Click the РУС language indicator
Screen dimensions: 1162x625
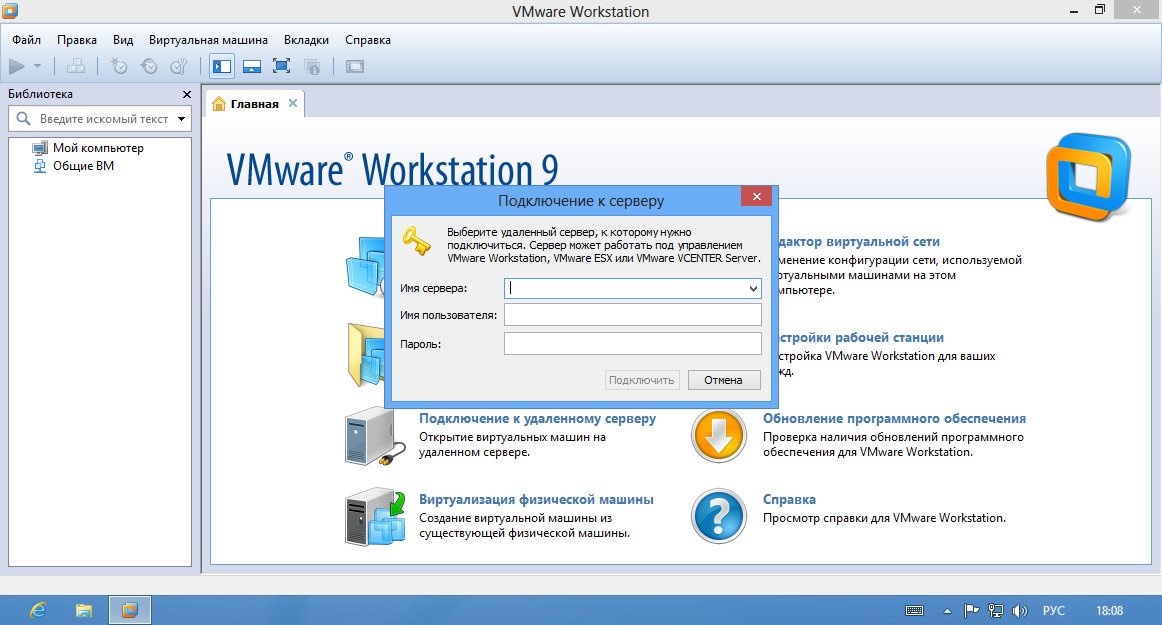tap(1053, 611)
